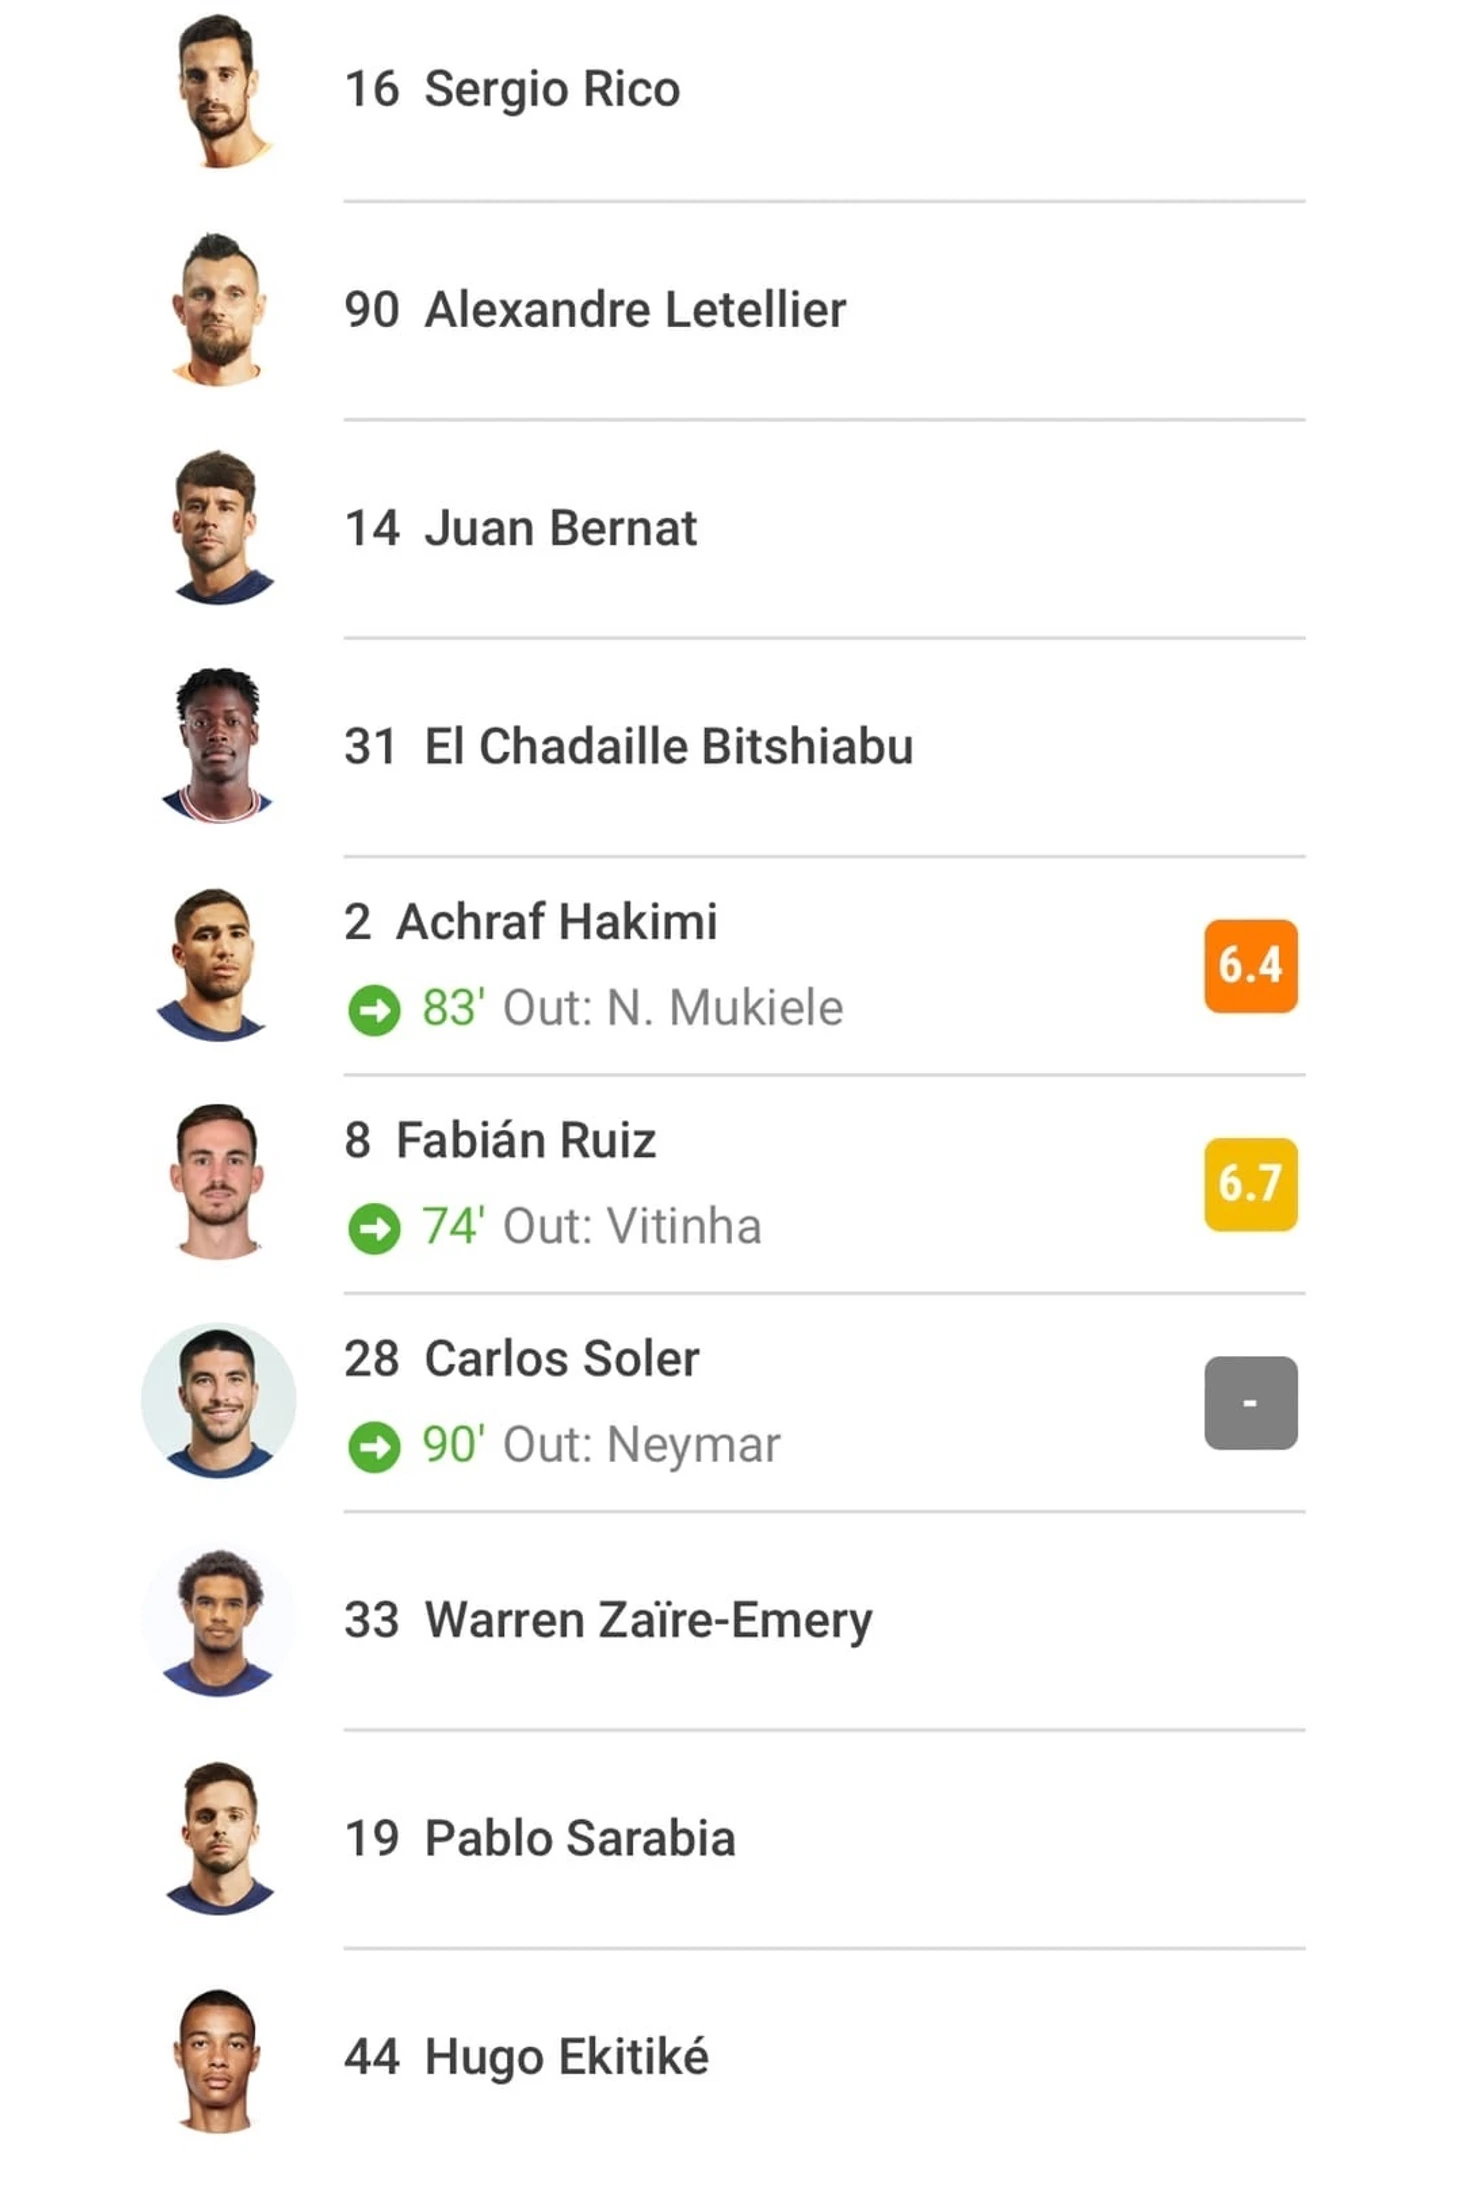
Task: Tap Sergio Rico's player photo
Action: [x=219, y=90]
